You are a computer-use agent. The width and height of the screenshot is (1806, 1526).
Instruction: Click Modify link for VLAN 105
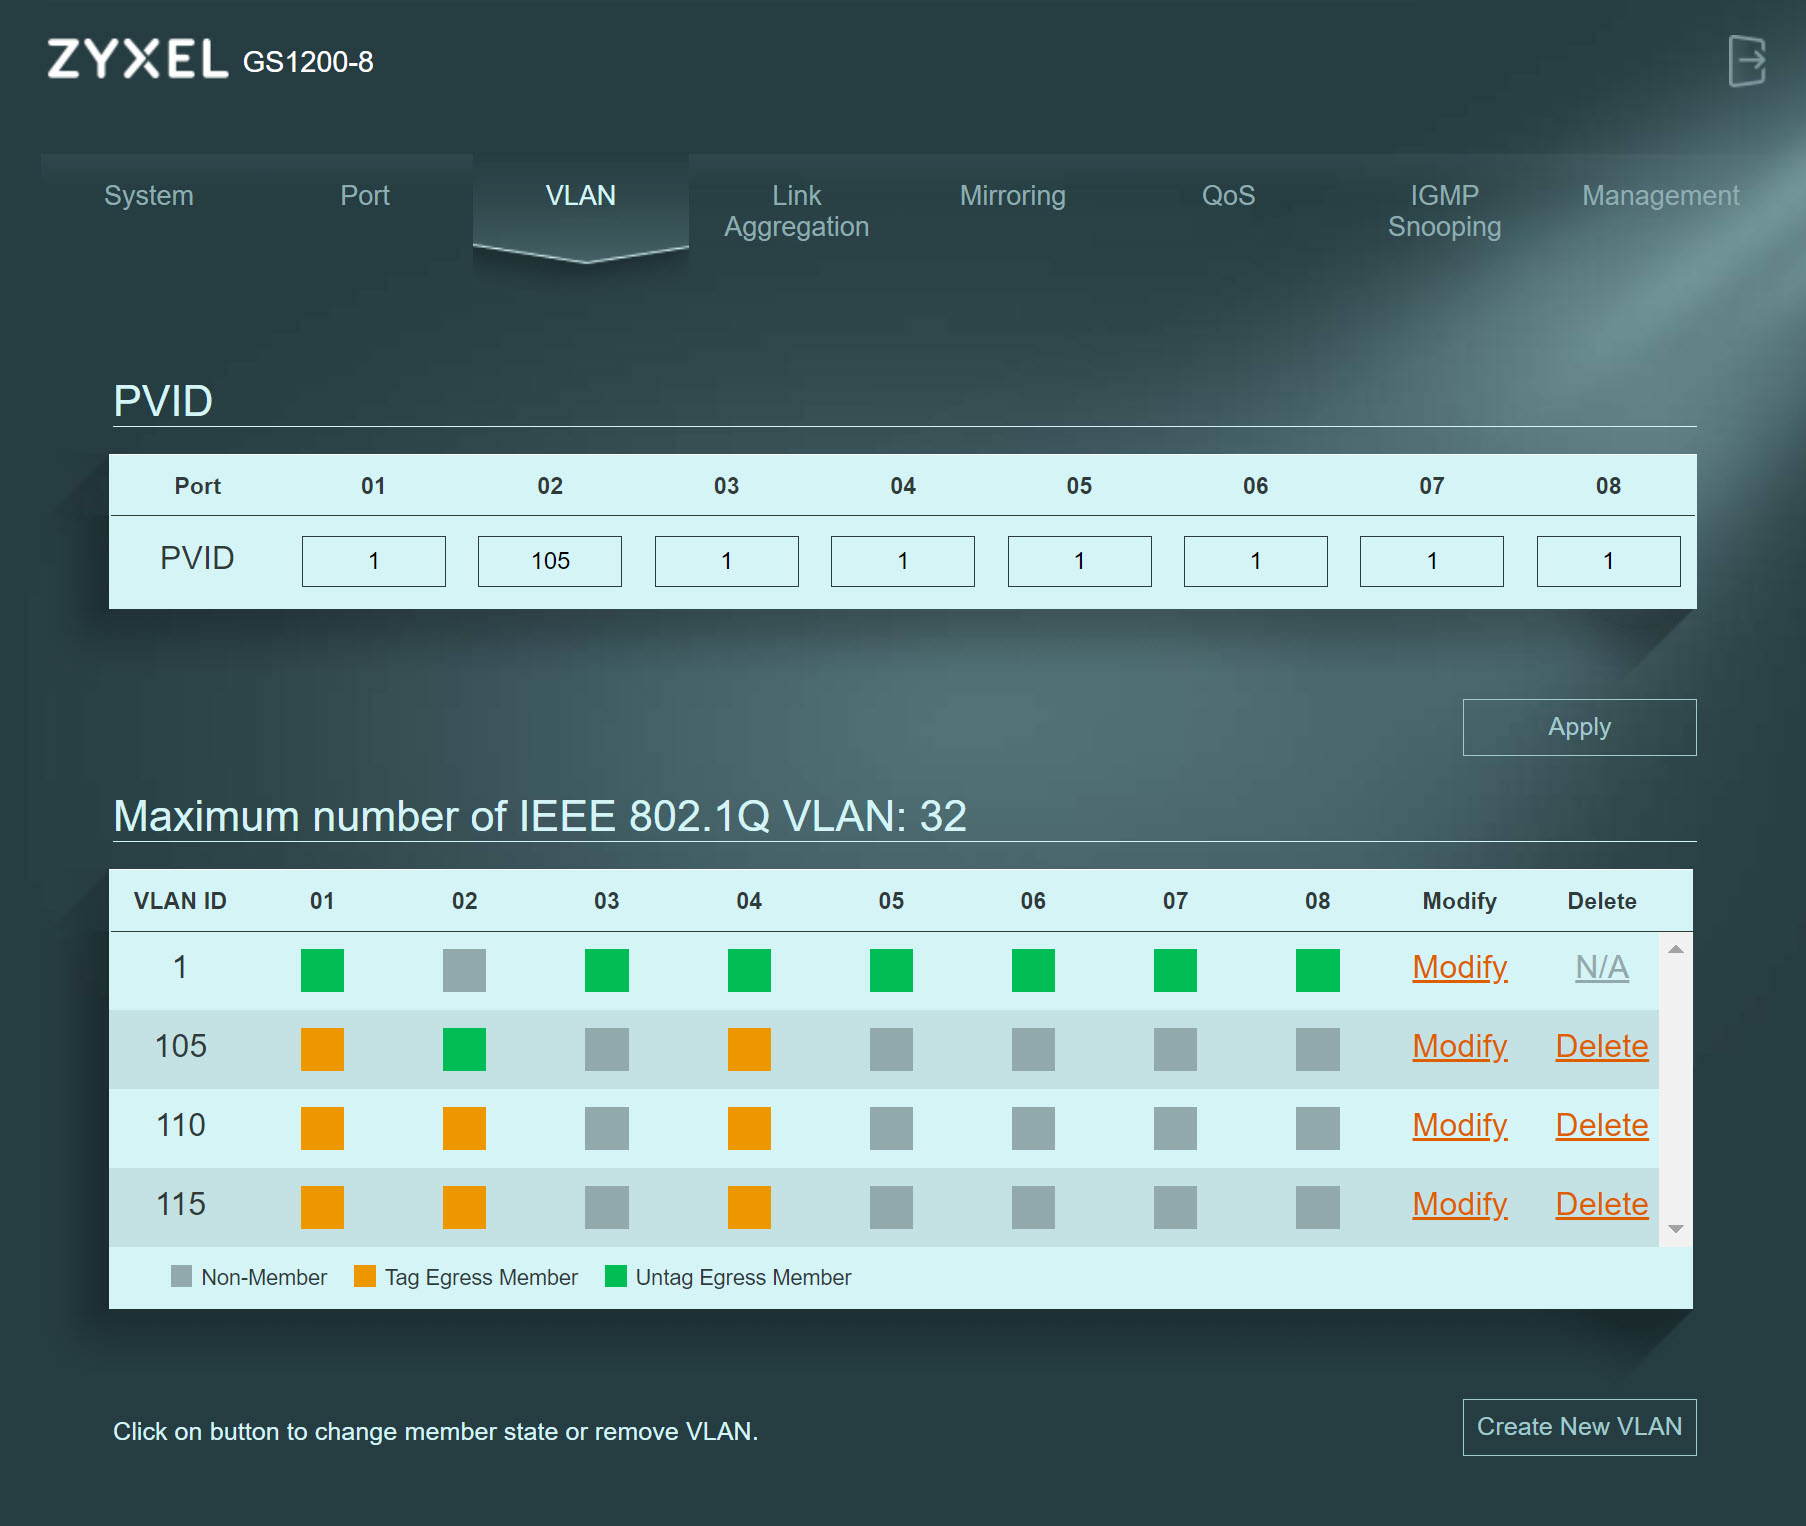click(1459, 1046)
